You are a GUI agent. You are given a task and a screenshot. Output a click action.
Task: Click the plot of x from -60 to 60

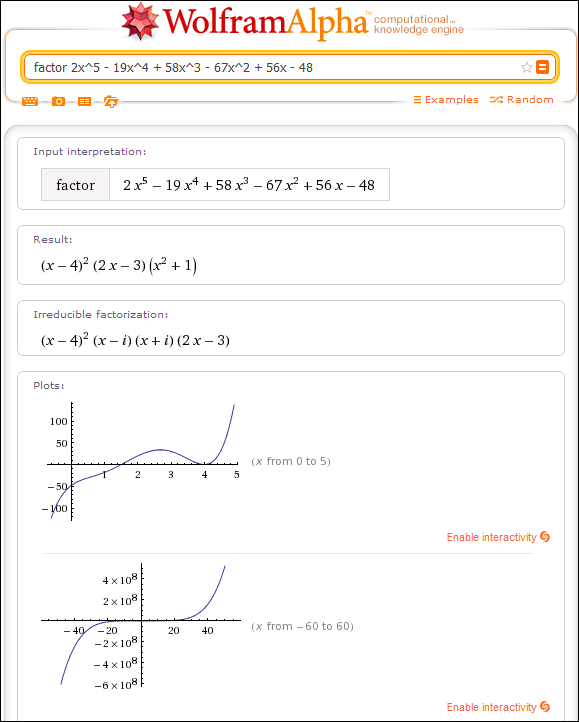(x=141, y=625)
